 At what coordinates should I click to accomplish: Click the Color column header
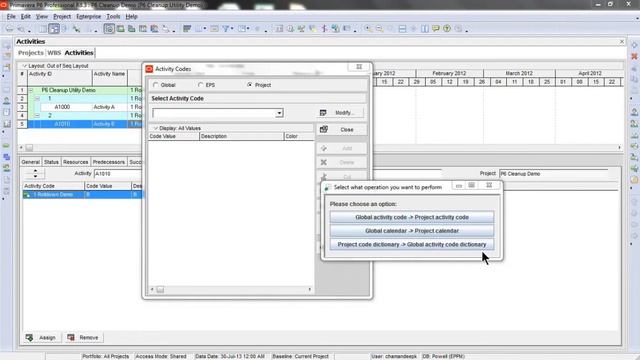tap(299, 136)
